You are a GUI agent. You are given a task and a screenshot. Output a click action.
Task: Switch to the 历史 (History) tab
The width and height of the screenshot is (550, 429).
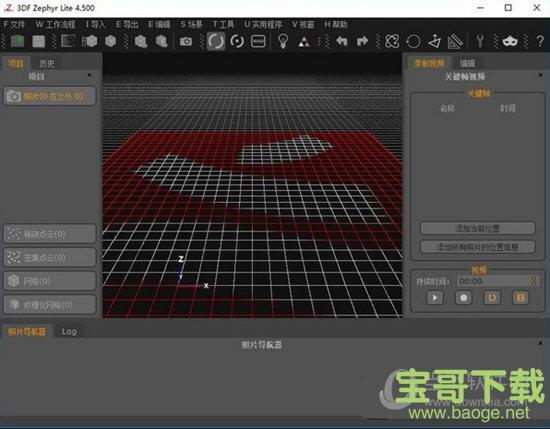[x=46, y=63]
